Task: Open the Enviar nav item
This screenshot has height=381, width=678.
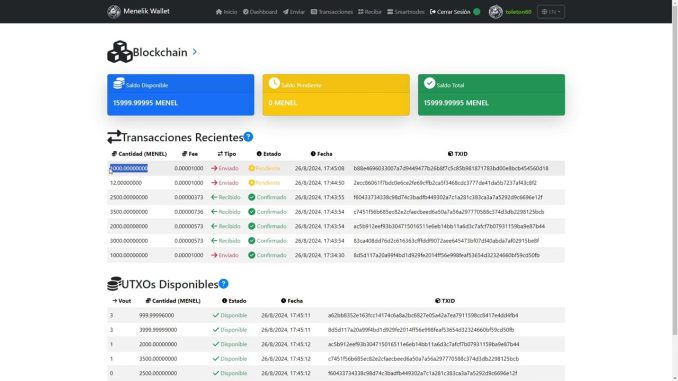Action: pos(294,12)
